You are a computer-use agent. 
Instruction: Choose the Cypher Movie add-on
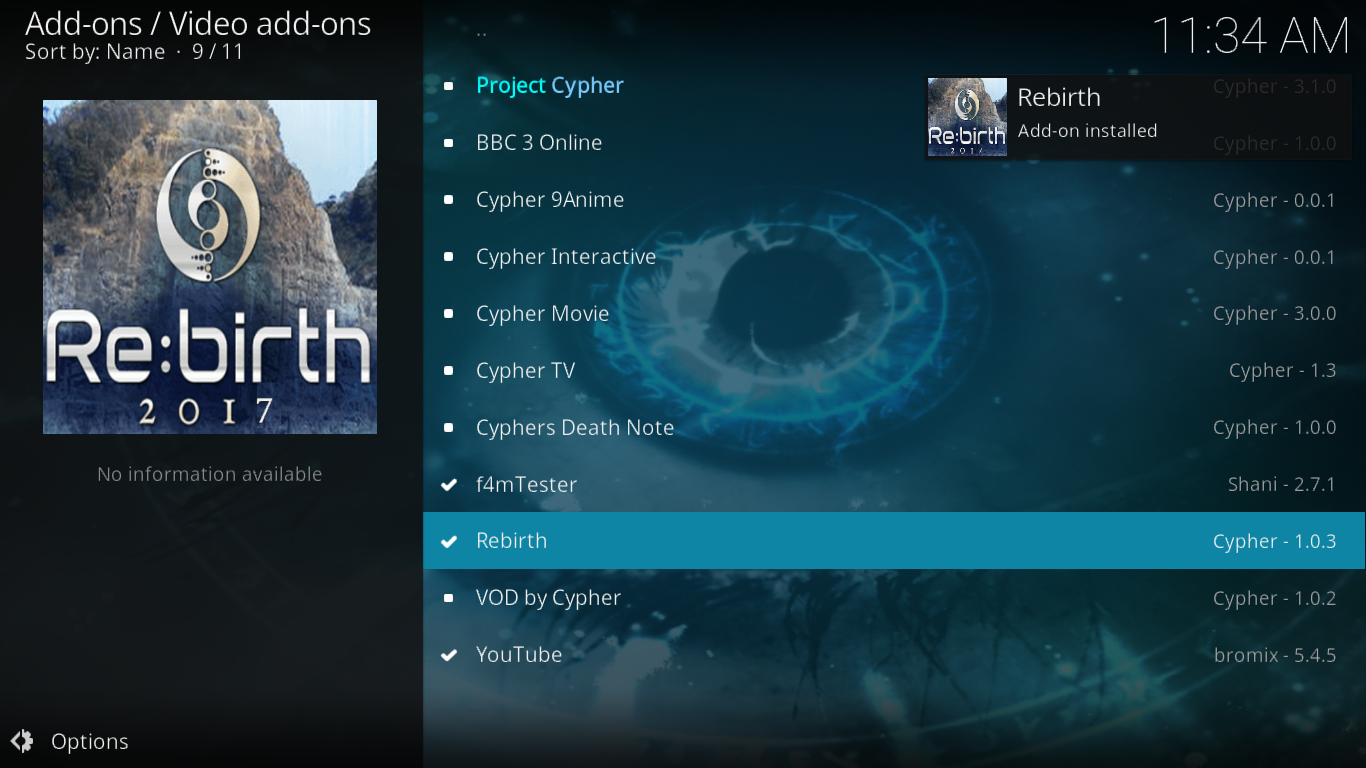pos(894,314)
